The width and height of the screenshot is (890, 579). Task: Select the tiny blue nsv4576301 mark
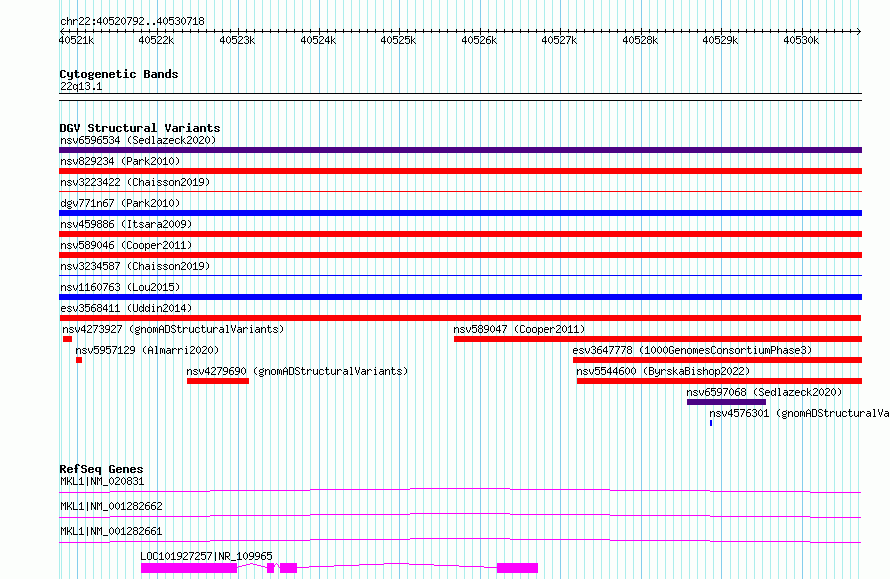tap(711, 423)
